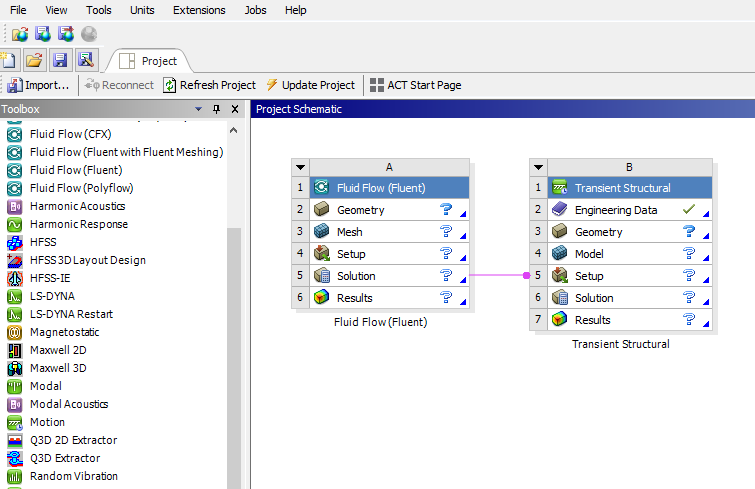Click the New project icon
The width and height of the screenshot is (755, 489).
pyautogui.click(x=9, y=60)
